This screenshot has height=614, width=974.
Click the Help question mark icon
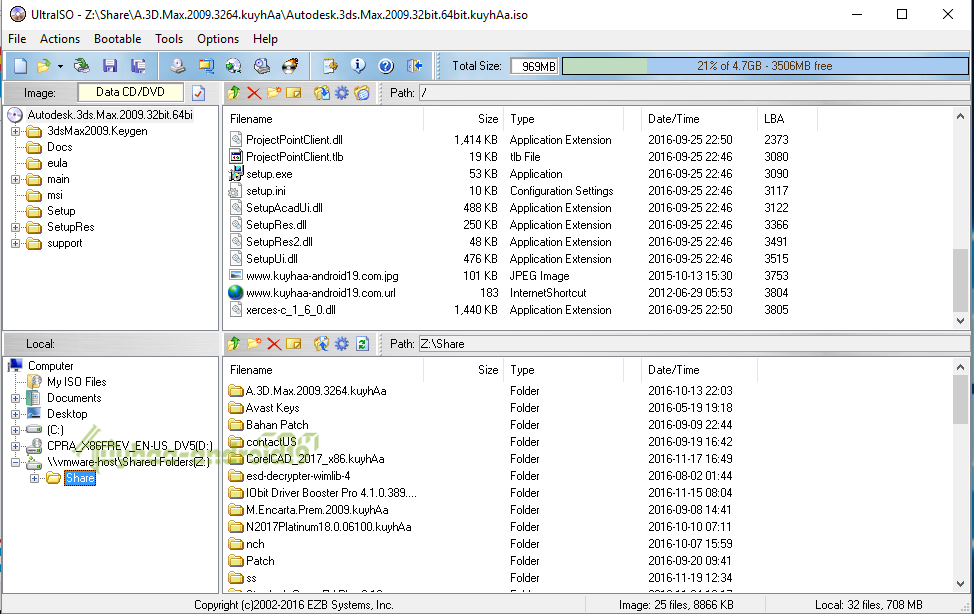tap(386, 66)
